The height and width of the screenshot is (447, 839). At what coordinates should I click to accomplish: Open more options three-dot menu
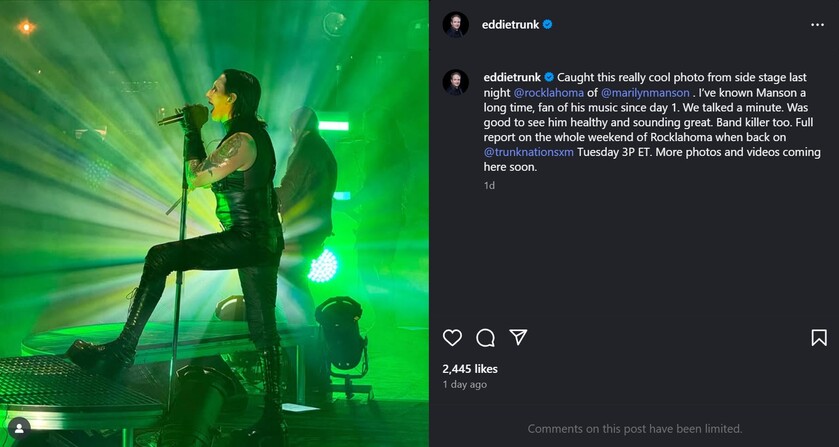click(817, 25)
